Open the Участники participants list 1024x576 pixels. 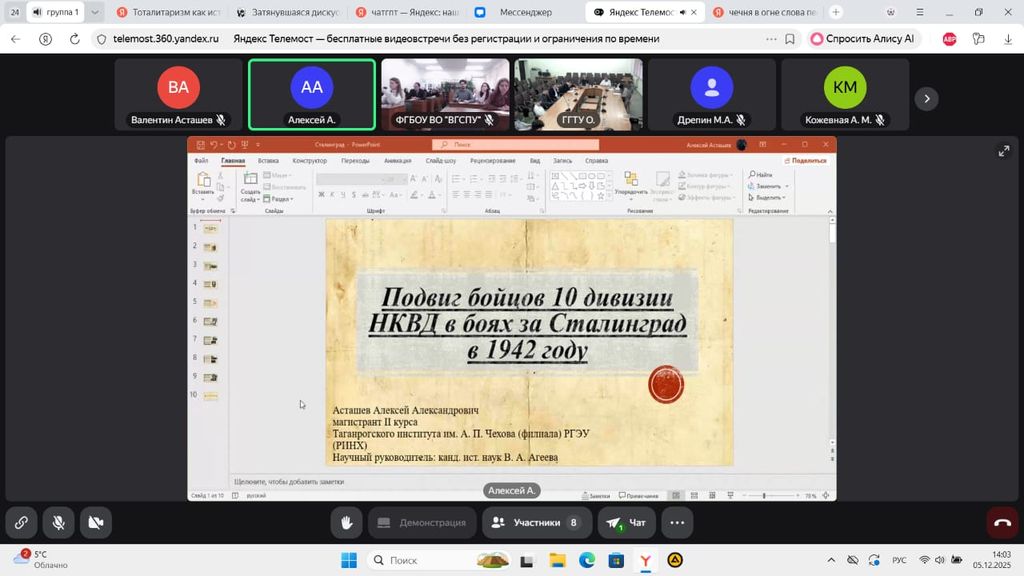pyautogui.click(x=536, y=522)
